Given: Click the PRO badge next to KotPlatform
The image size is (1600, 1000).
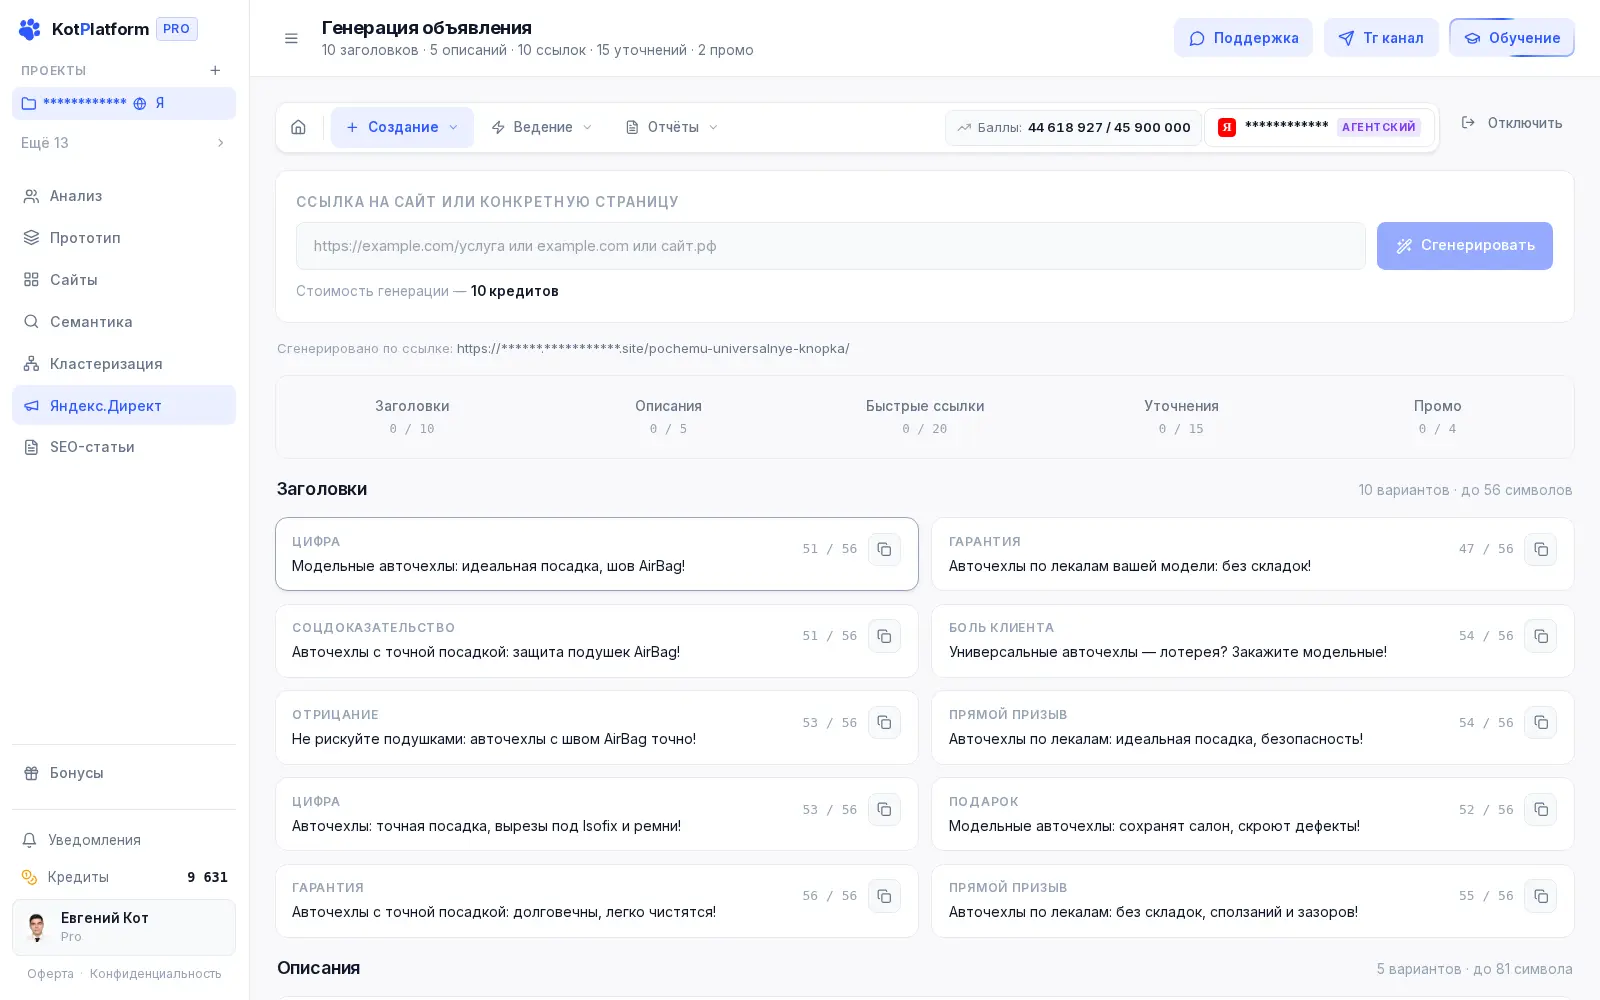Looking at the screenshot, I should [x=177, y=29].
